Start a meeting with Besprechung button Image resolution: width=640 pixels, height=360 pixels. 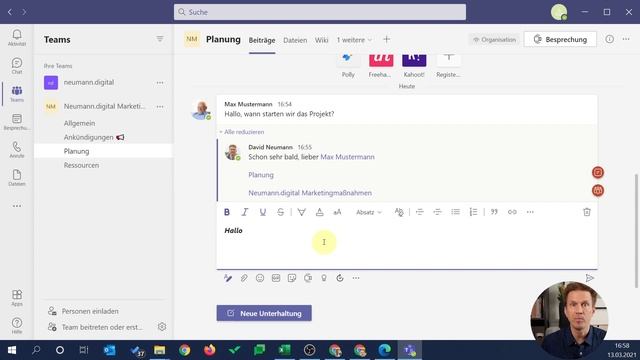pyautogui.click(x=560, y=39)
